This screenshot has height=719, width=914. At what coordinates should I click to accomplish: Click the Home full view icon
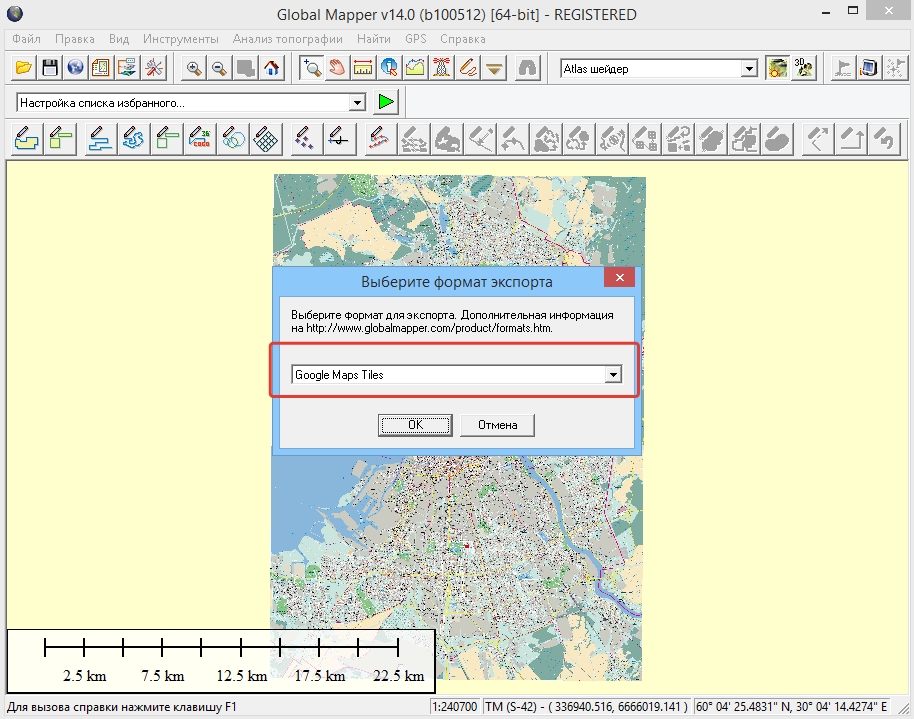pyautogui.click(x=271, y=68)
